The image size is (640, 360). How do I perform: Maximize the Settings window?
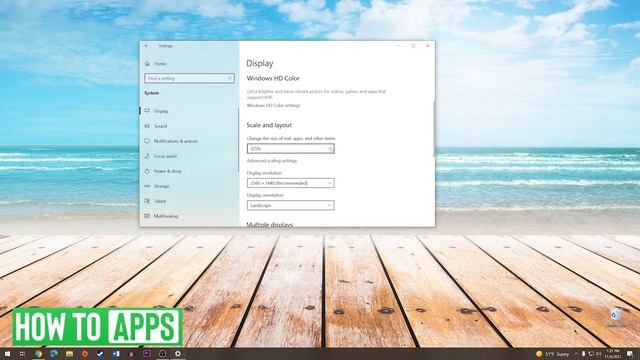tap(413, 46)
